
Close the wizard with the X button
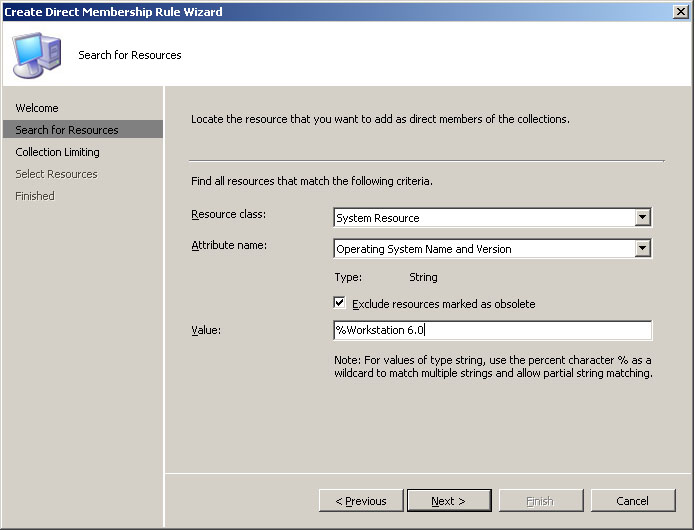tap(680, 12)
